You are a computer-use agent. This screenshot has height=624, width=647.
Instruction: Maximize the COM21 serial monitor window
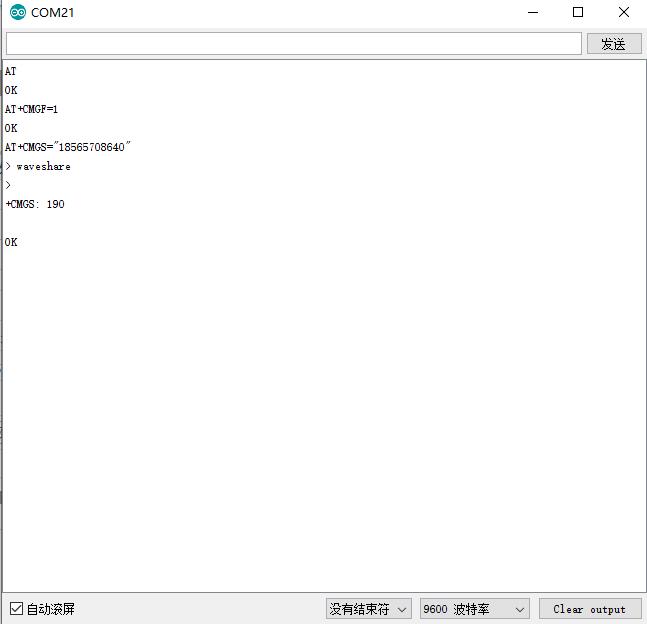click(578, 12)
